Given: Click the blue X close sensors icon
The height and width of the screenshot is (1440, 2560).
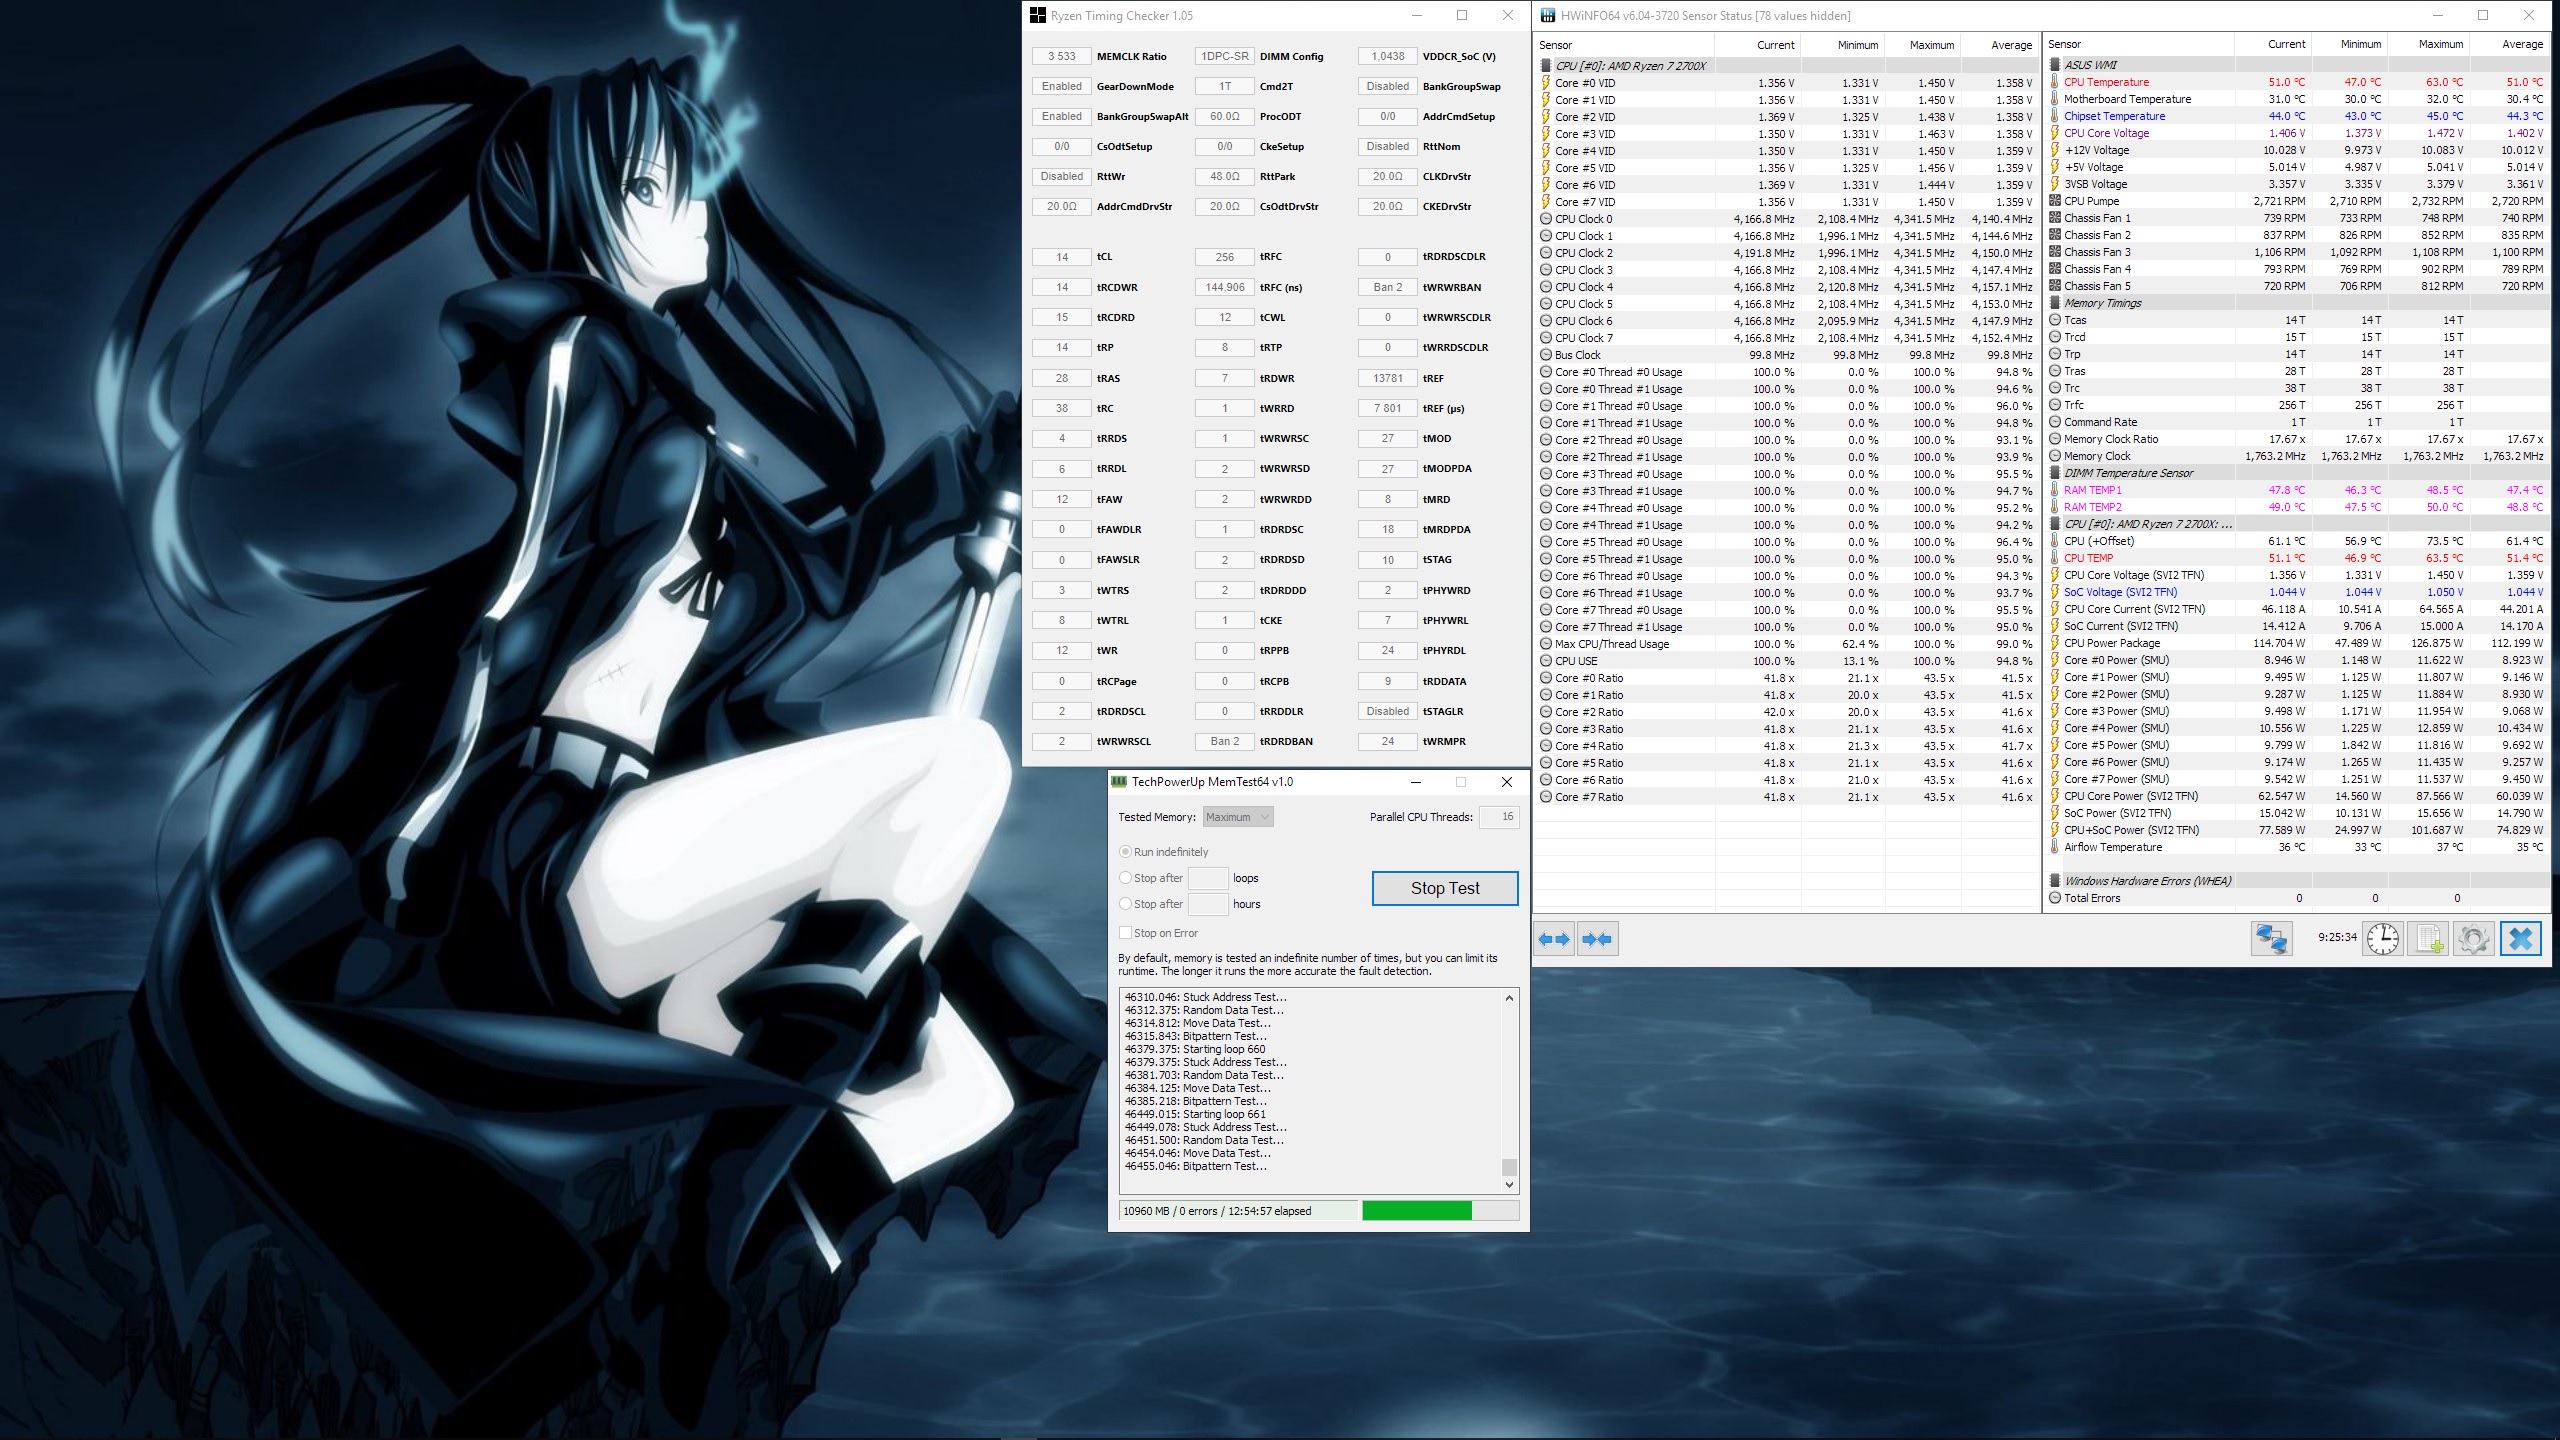Looking at the screenshot, I should pyautogui.click(x=2521, y=939).
